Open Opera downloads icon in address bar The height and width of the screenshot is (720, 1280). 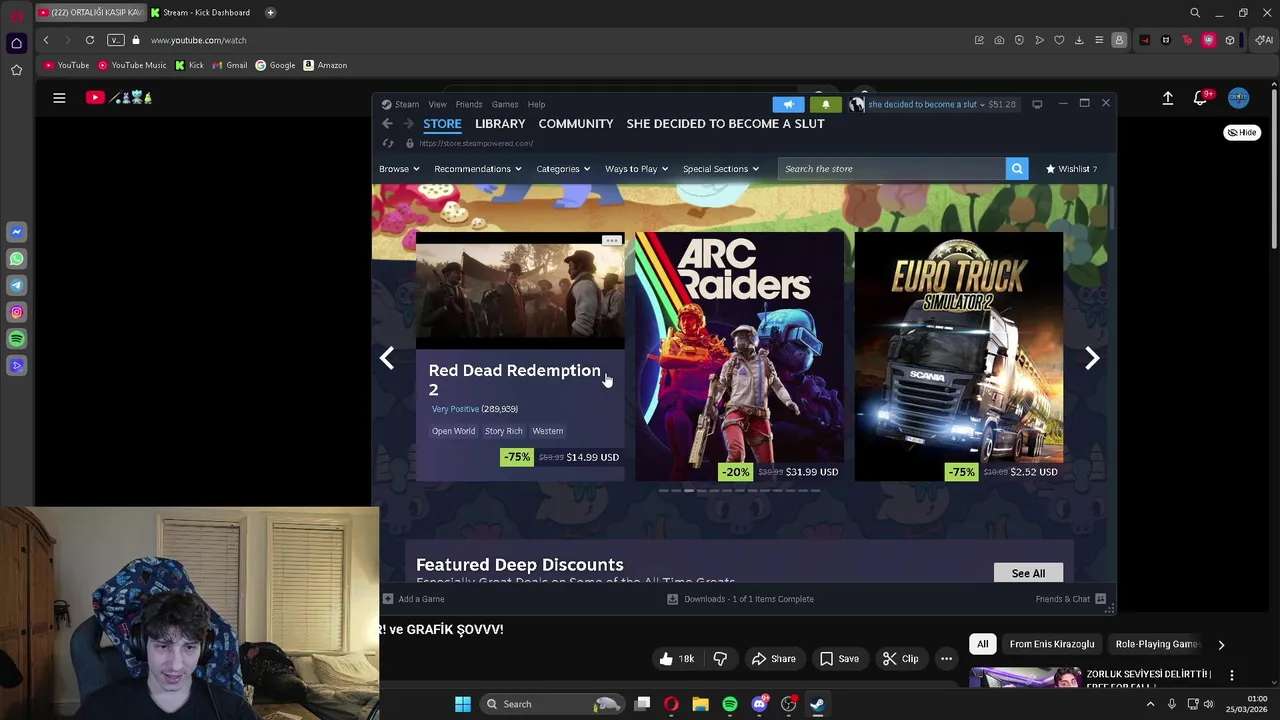[x=1079, y=40]
